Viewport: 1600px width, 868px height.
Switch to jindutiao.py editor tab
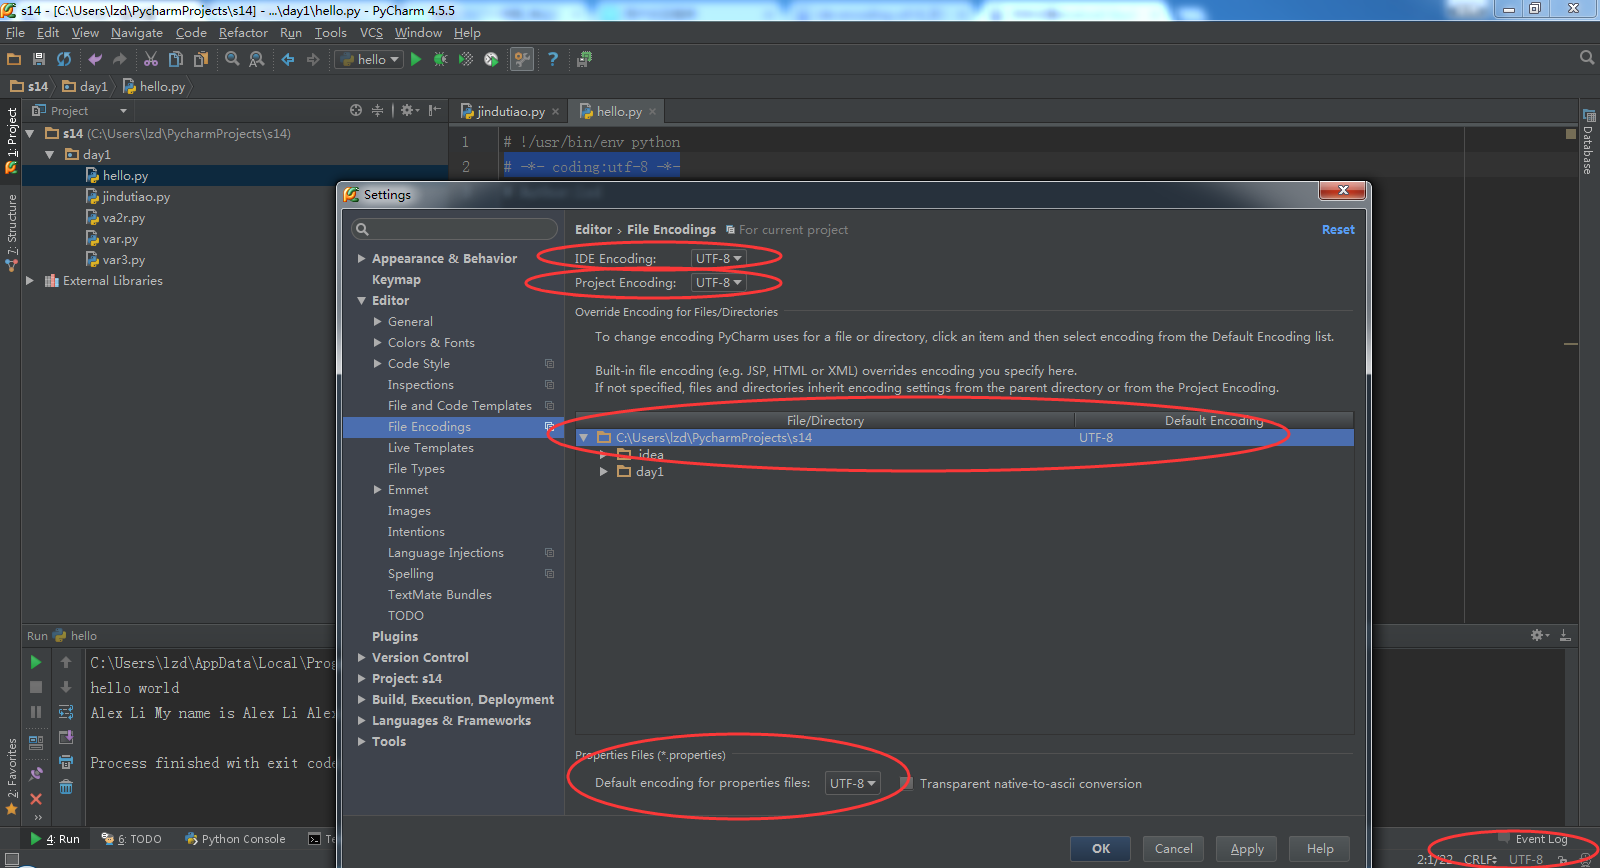point(510,111)
